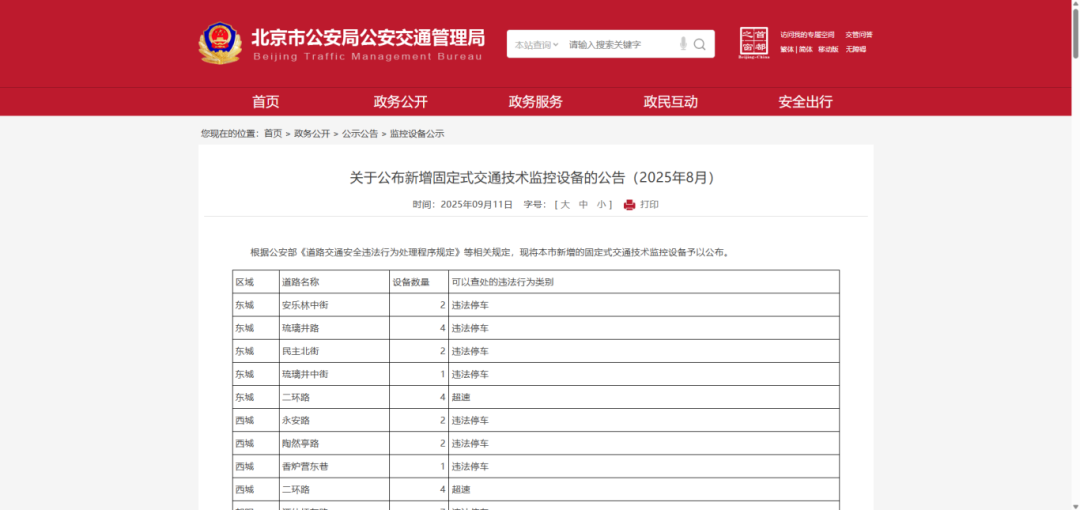This screenshot has width=1080, height=510.
Task: Set font size to 大 (large)
Action: [x=565, y=205]
